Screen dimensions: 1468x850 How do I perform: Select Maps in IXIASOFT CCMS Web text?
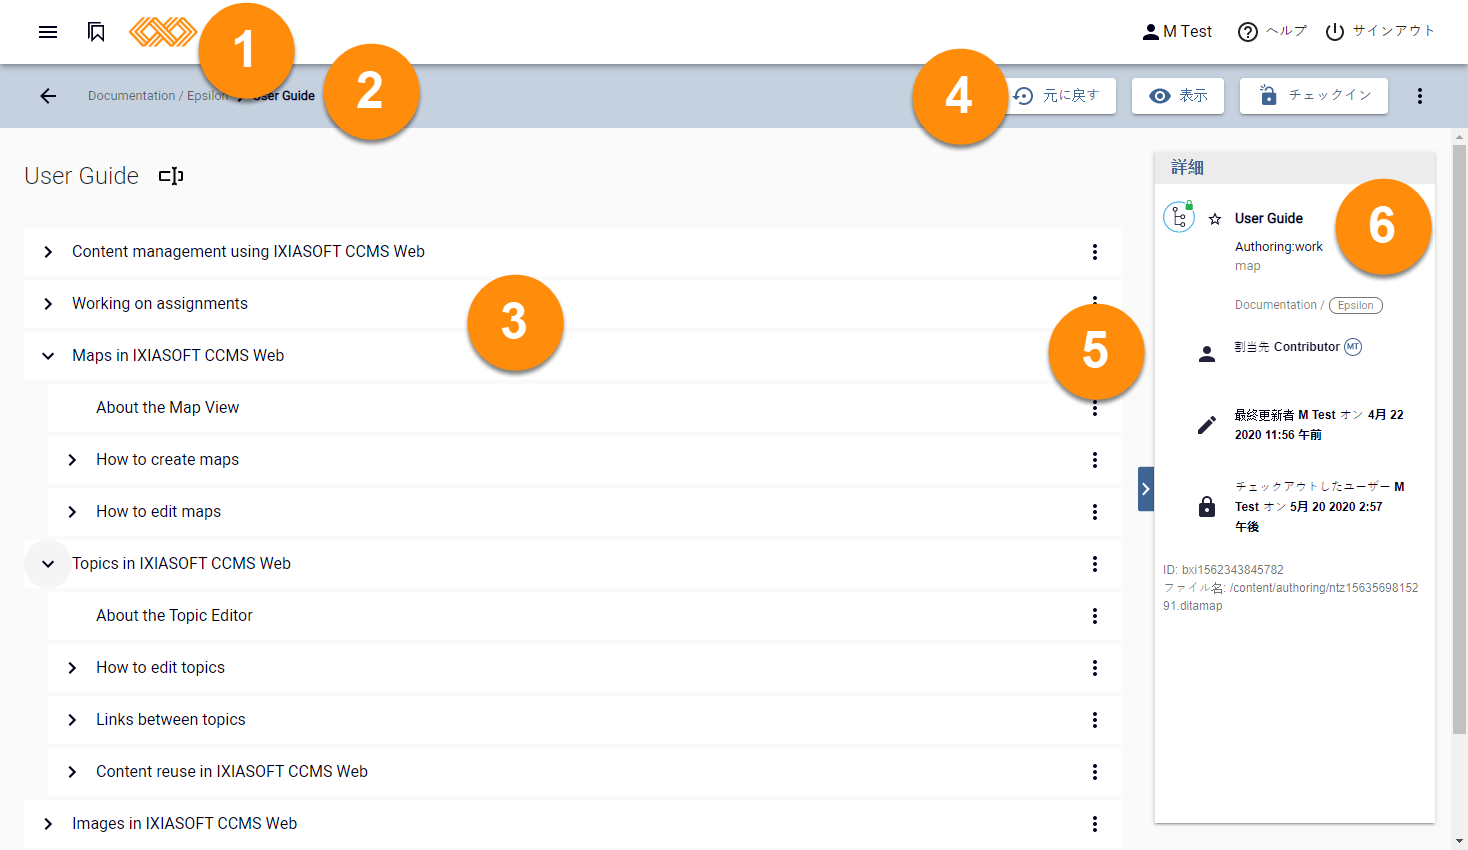pyautogui.click(x=178, y=356)
